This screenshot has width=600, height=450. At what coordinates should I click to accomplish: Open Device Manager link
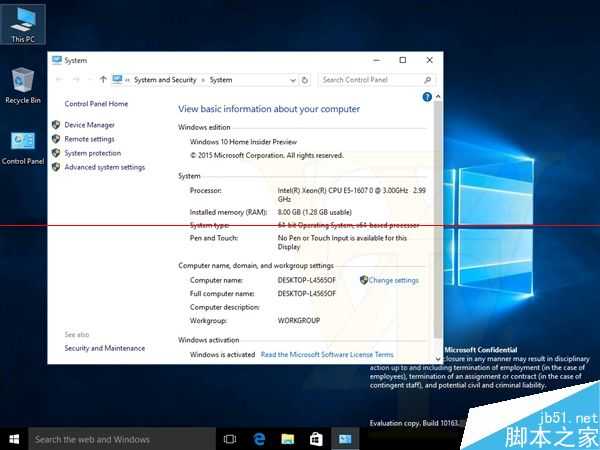[x=90, y=125]
